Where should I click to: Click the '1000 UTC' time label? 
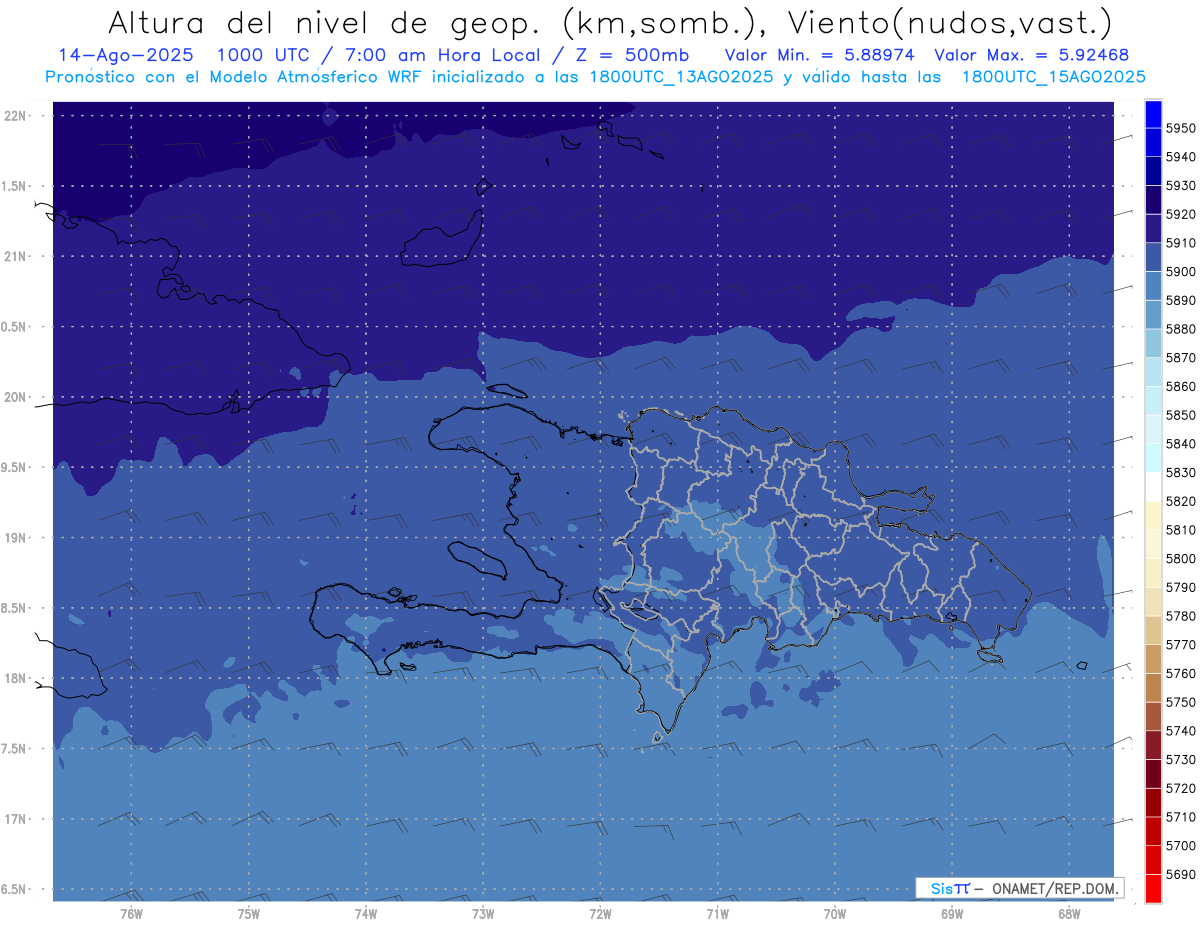tap(274, 55)
